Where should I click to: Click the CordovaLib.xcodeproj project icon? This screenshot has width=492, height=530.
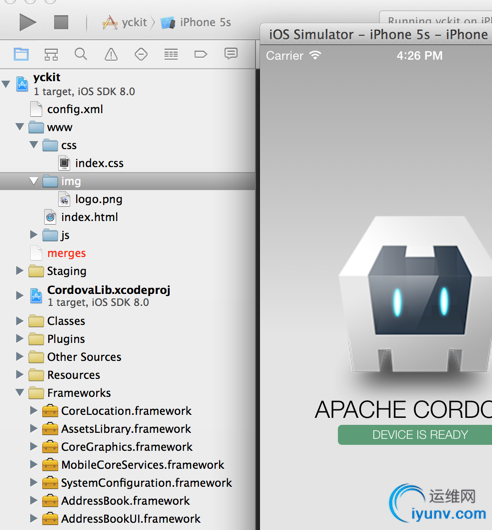(x=36, y=296)
